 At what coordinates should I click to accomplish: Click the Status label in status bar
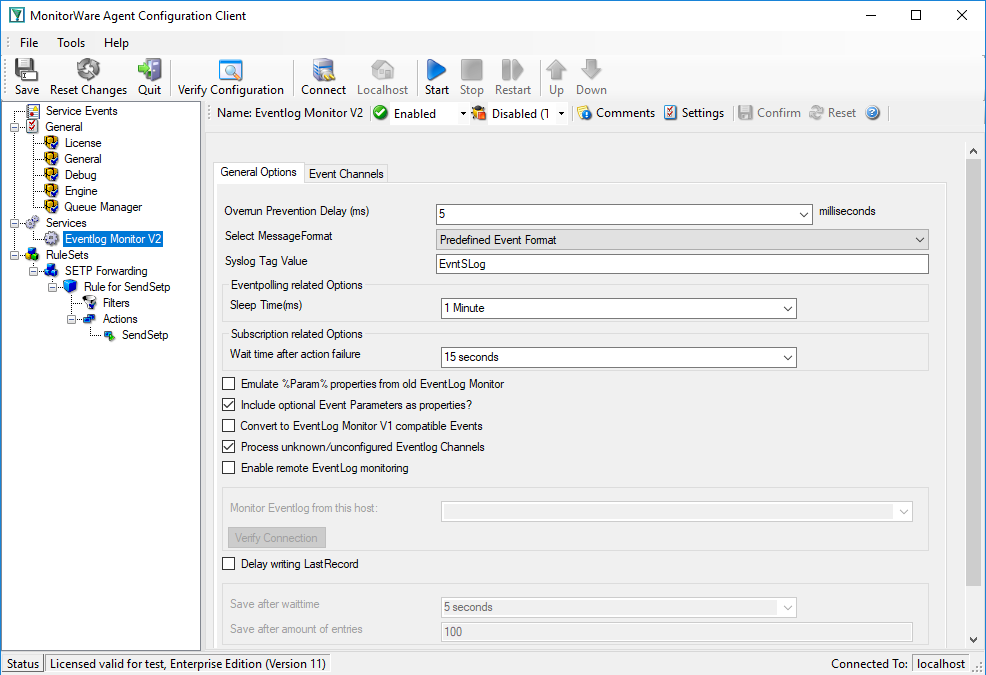click(x=23, y=664)
